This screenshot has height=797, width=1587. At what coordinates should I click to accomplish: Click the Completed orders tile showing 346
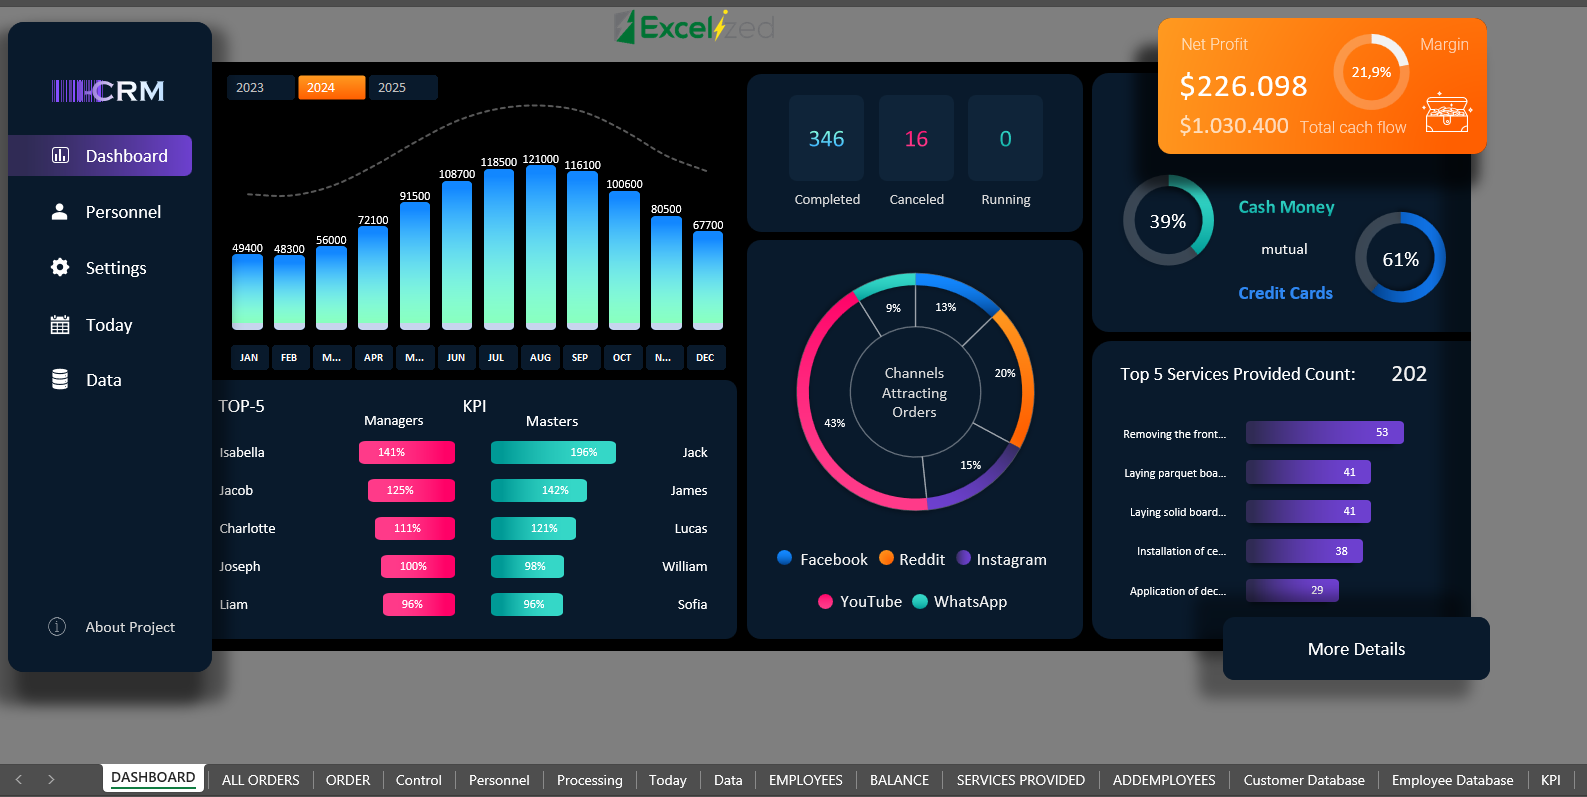click(826, 138)
